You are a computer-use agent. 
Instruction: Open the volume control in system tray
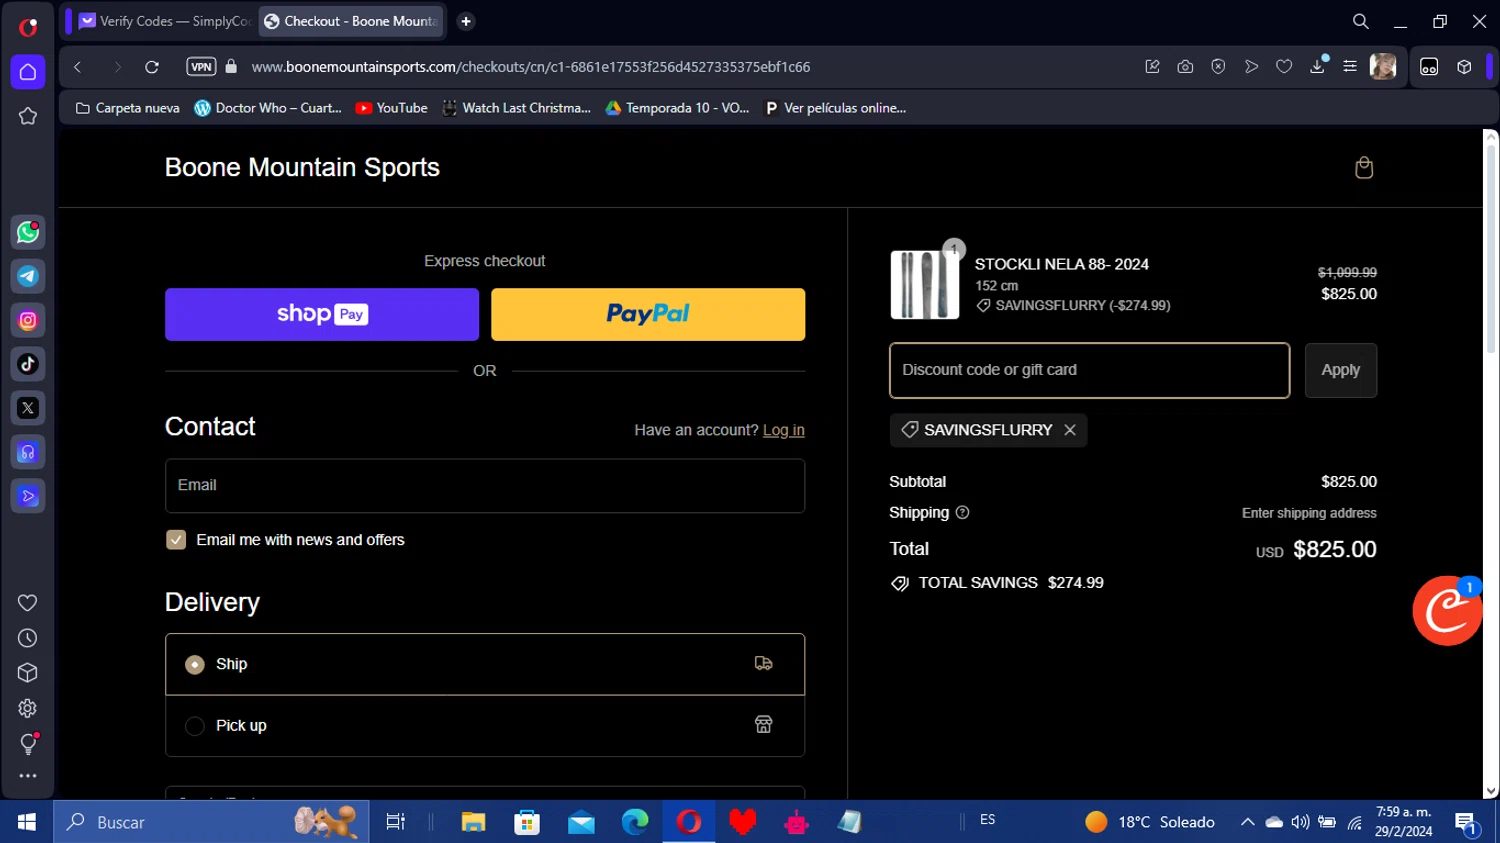point(1300,822)
